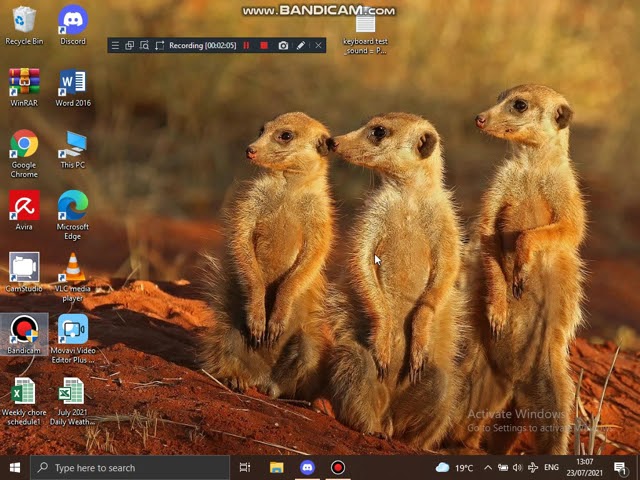
Task: Open the Recycle Bin desktop icon
Action: tap(24, 25)
